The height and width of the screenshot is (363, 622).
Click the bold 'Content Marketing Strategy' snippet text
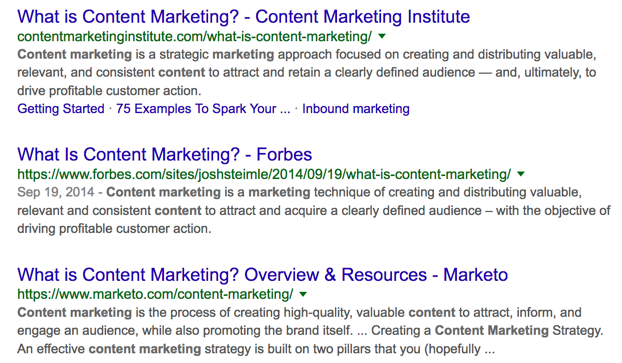pyautogui.click(x=518, y=330)
